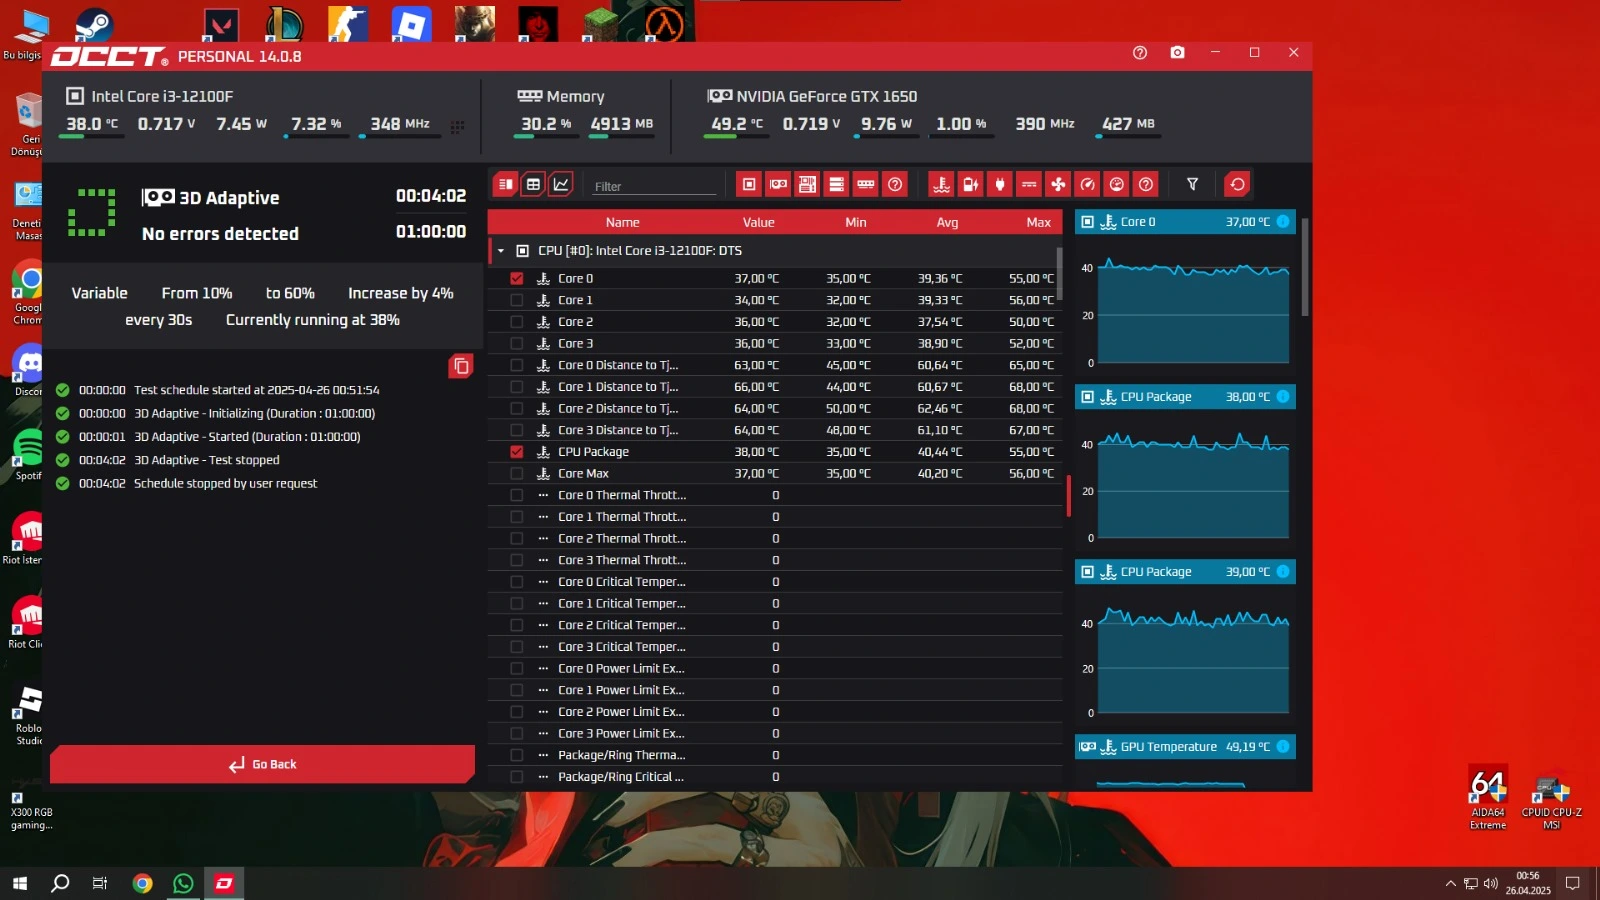
Task: Filter sensors by CPU icon
Action: point(749,184)
